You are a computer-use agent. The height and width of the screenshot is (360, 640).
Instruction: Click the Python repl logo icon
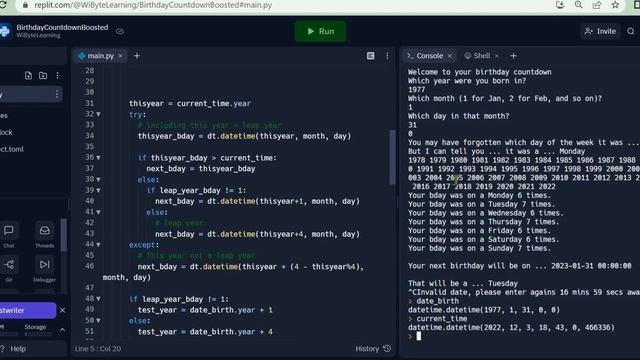4,31
